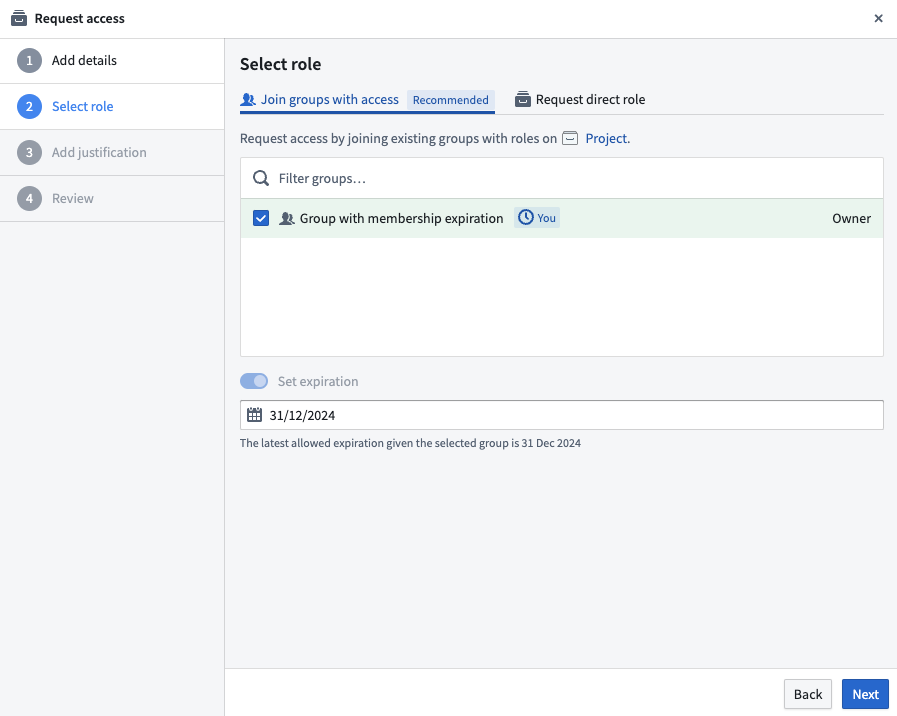Click the calendar icon in date field
This screenshot has height=716, width=897.
coord(255,415)
